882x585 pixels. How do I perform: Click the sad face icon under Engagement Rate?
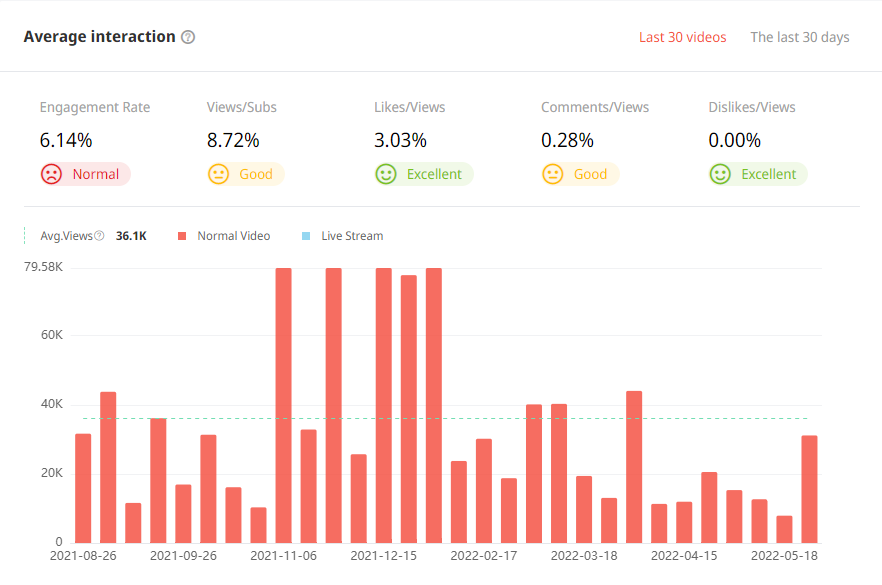coord(51,174)
